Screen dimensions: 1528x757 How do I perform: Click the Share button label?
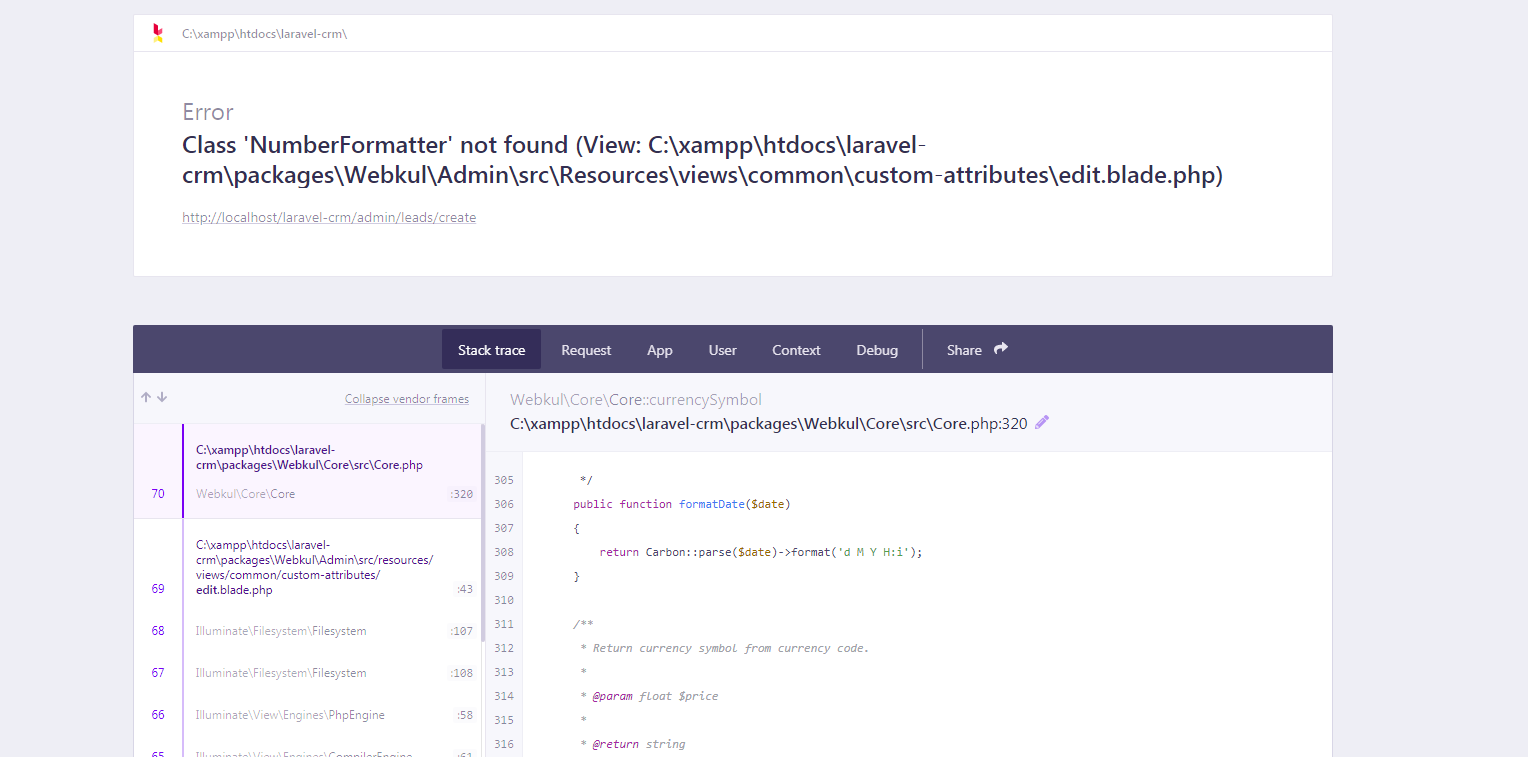pyautogui.click(x=964, y=350)
